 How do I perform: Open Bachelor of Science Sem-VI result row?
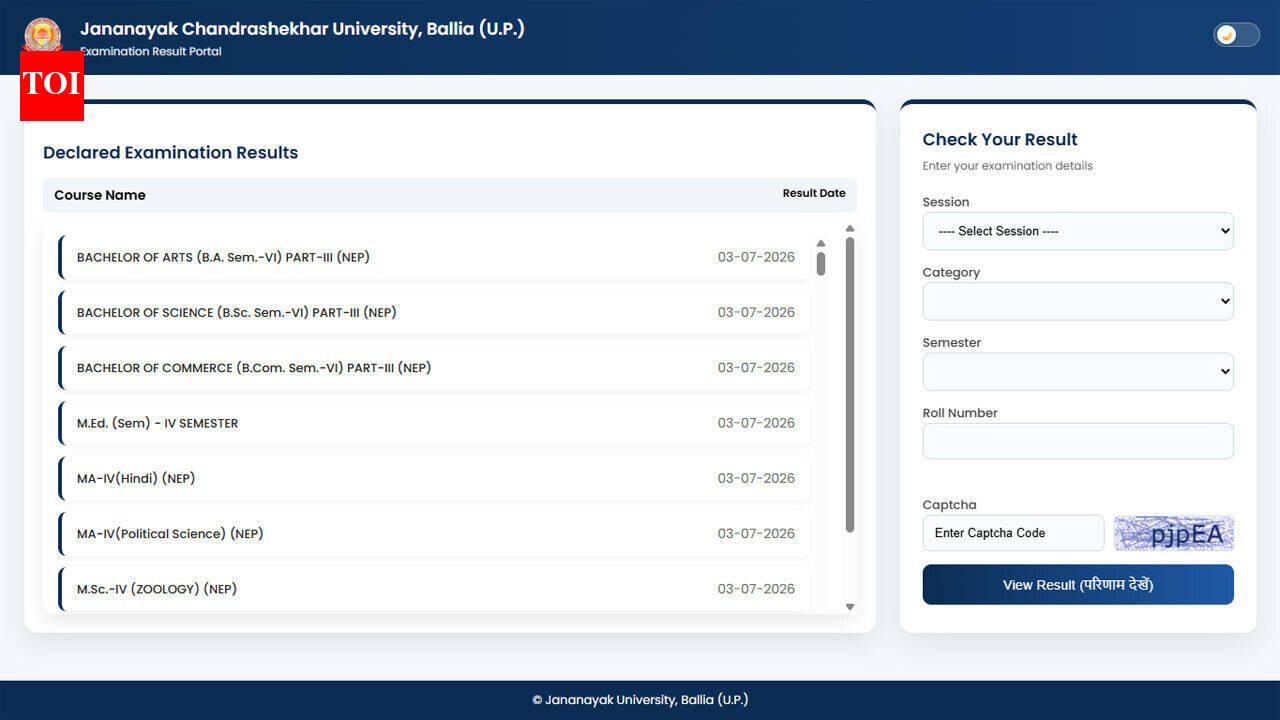click(434, 312)
